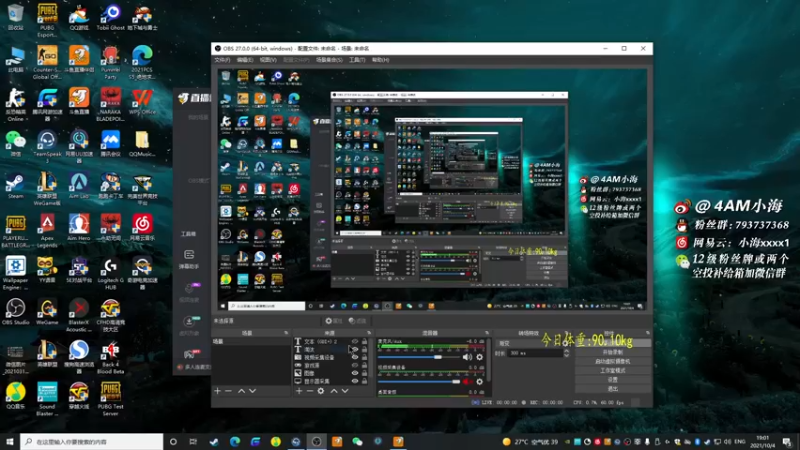Viewport: 800px width, 450px height.
Task: Remove selected source with the minus icon
Action: pos(310,391)
